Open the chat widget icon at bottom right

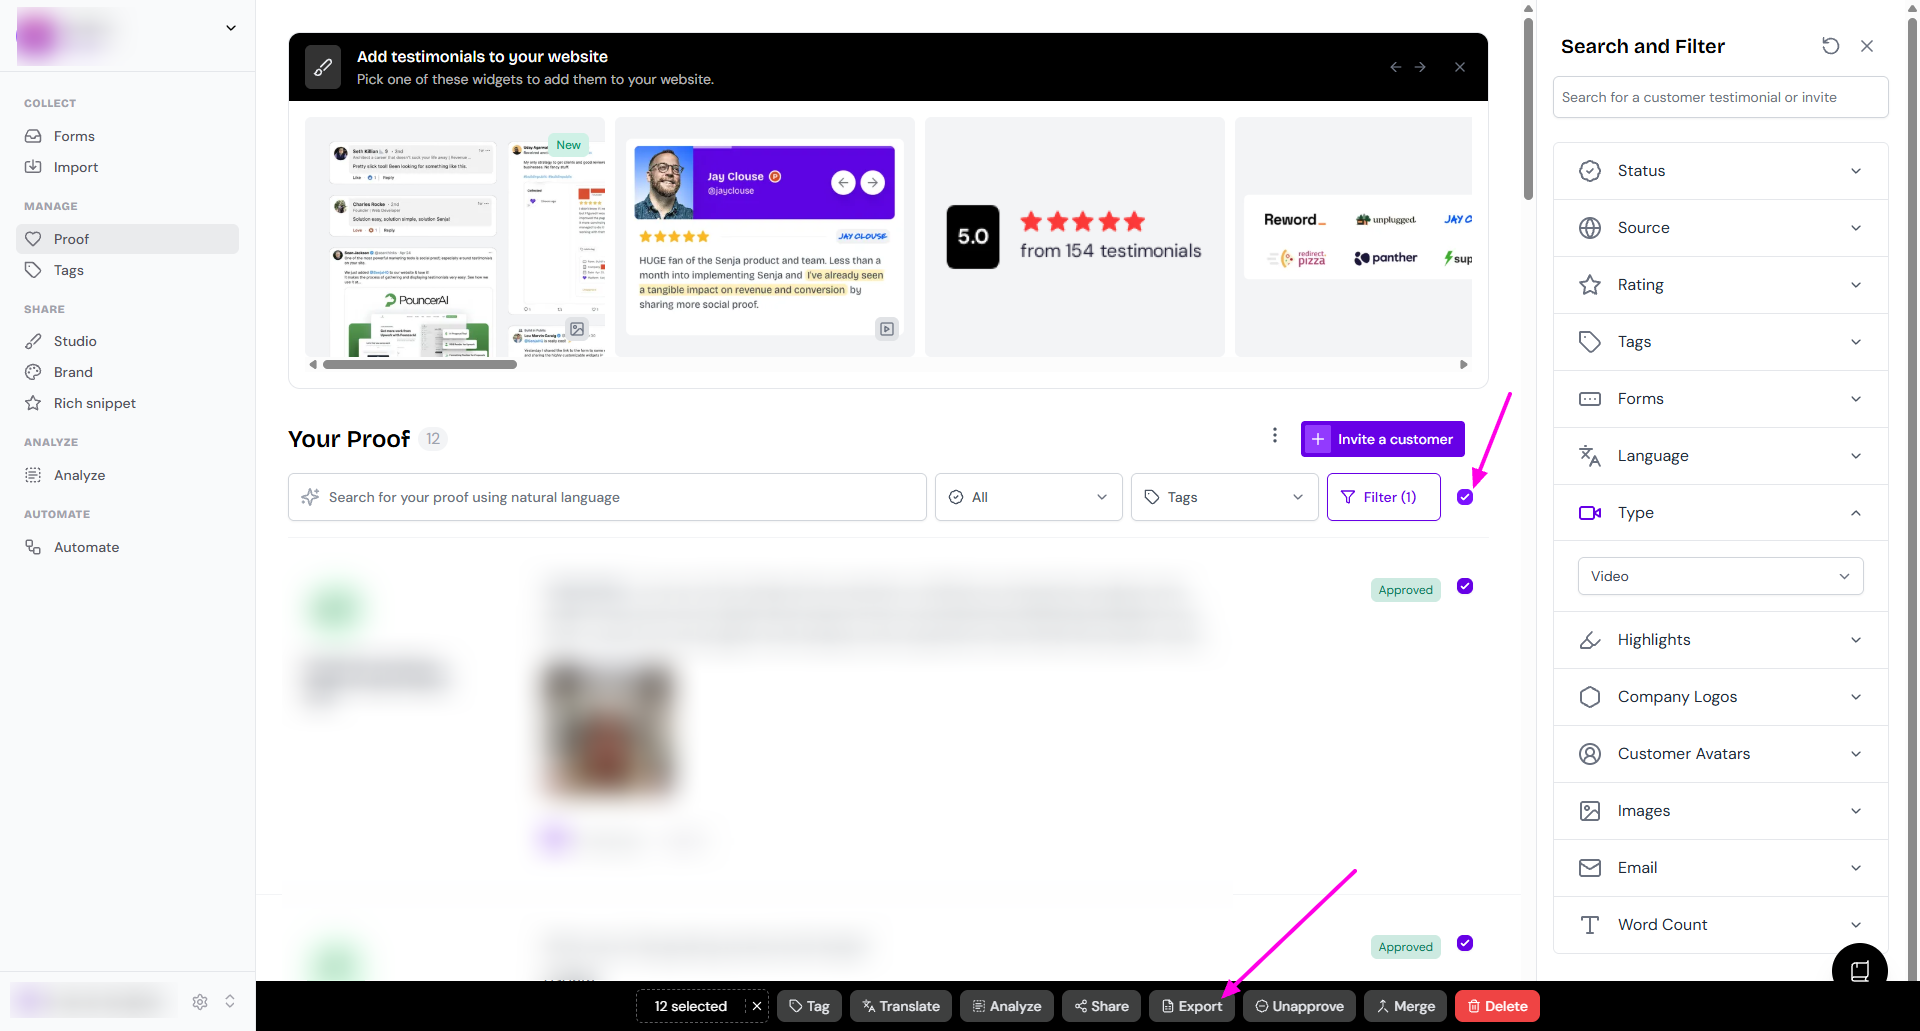pyautogui.click(x=1859, y=970)
